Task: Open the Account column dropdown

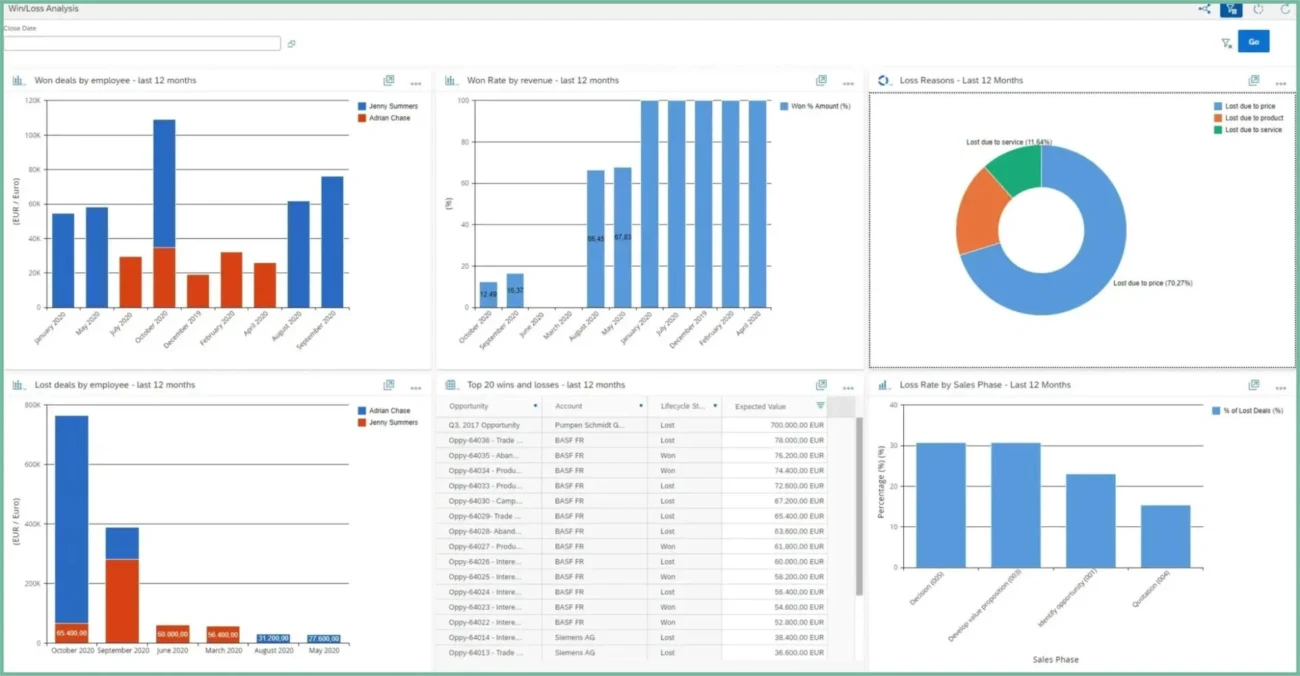Action: pos(641,406)
